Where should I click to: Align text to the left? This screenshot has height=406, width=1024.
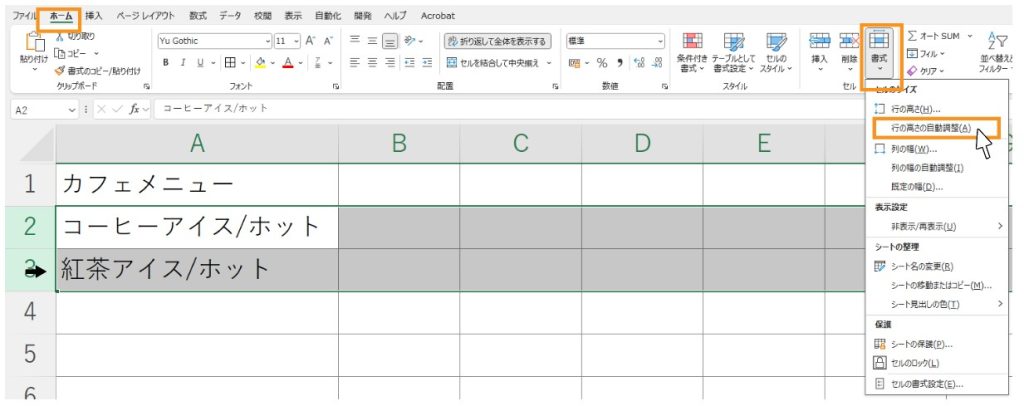pyautogui.click(x=355, y=63)
